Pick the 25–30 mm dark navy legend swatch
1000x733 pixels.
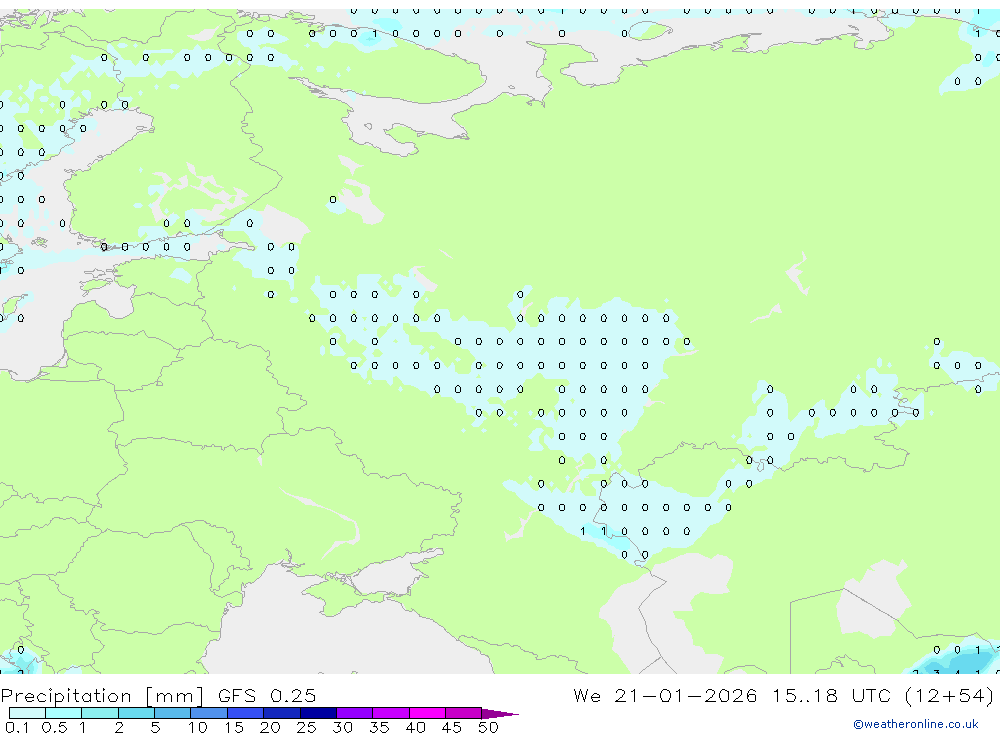(x=318, y=713)
